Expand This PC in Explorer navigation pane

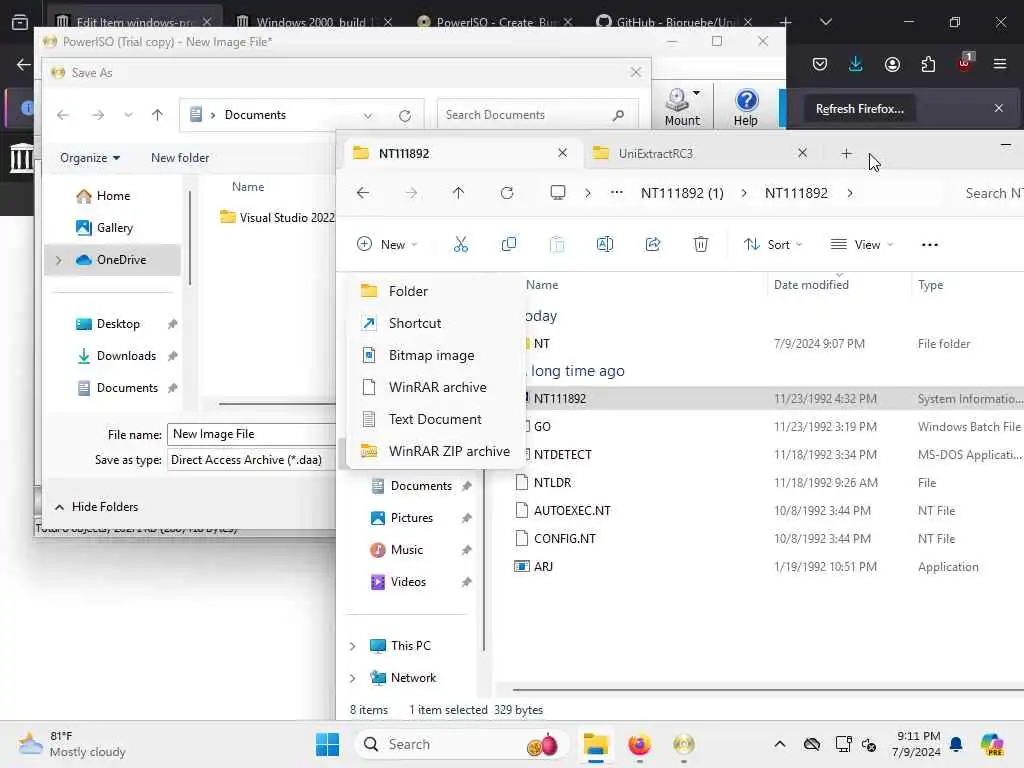[353, 646]
